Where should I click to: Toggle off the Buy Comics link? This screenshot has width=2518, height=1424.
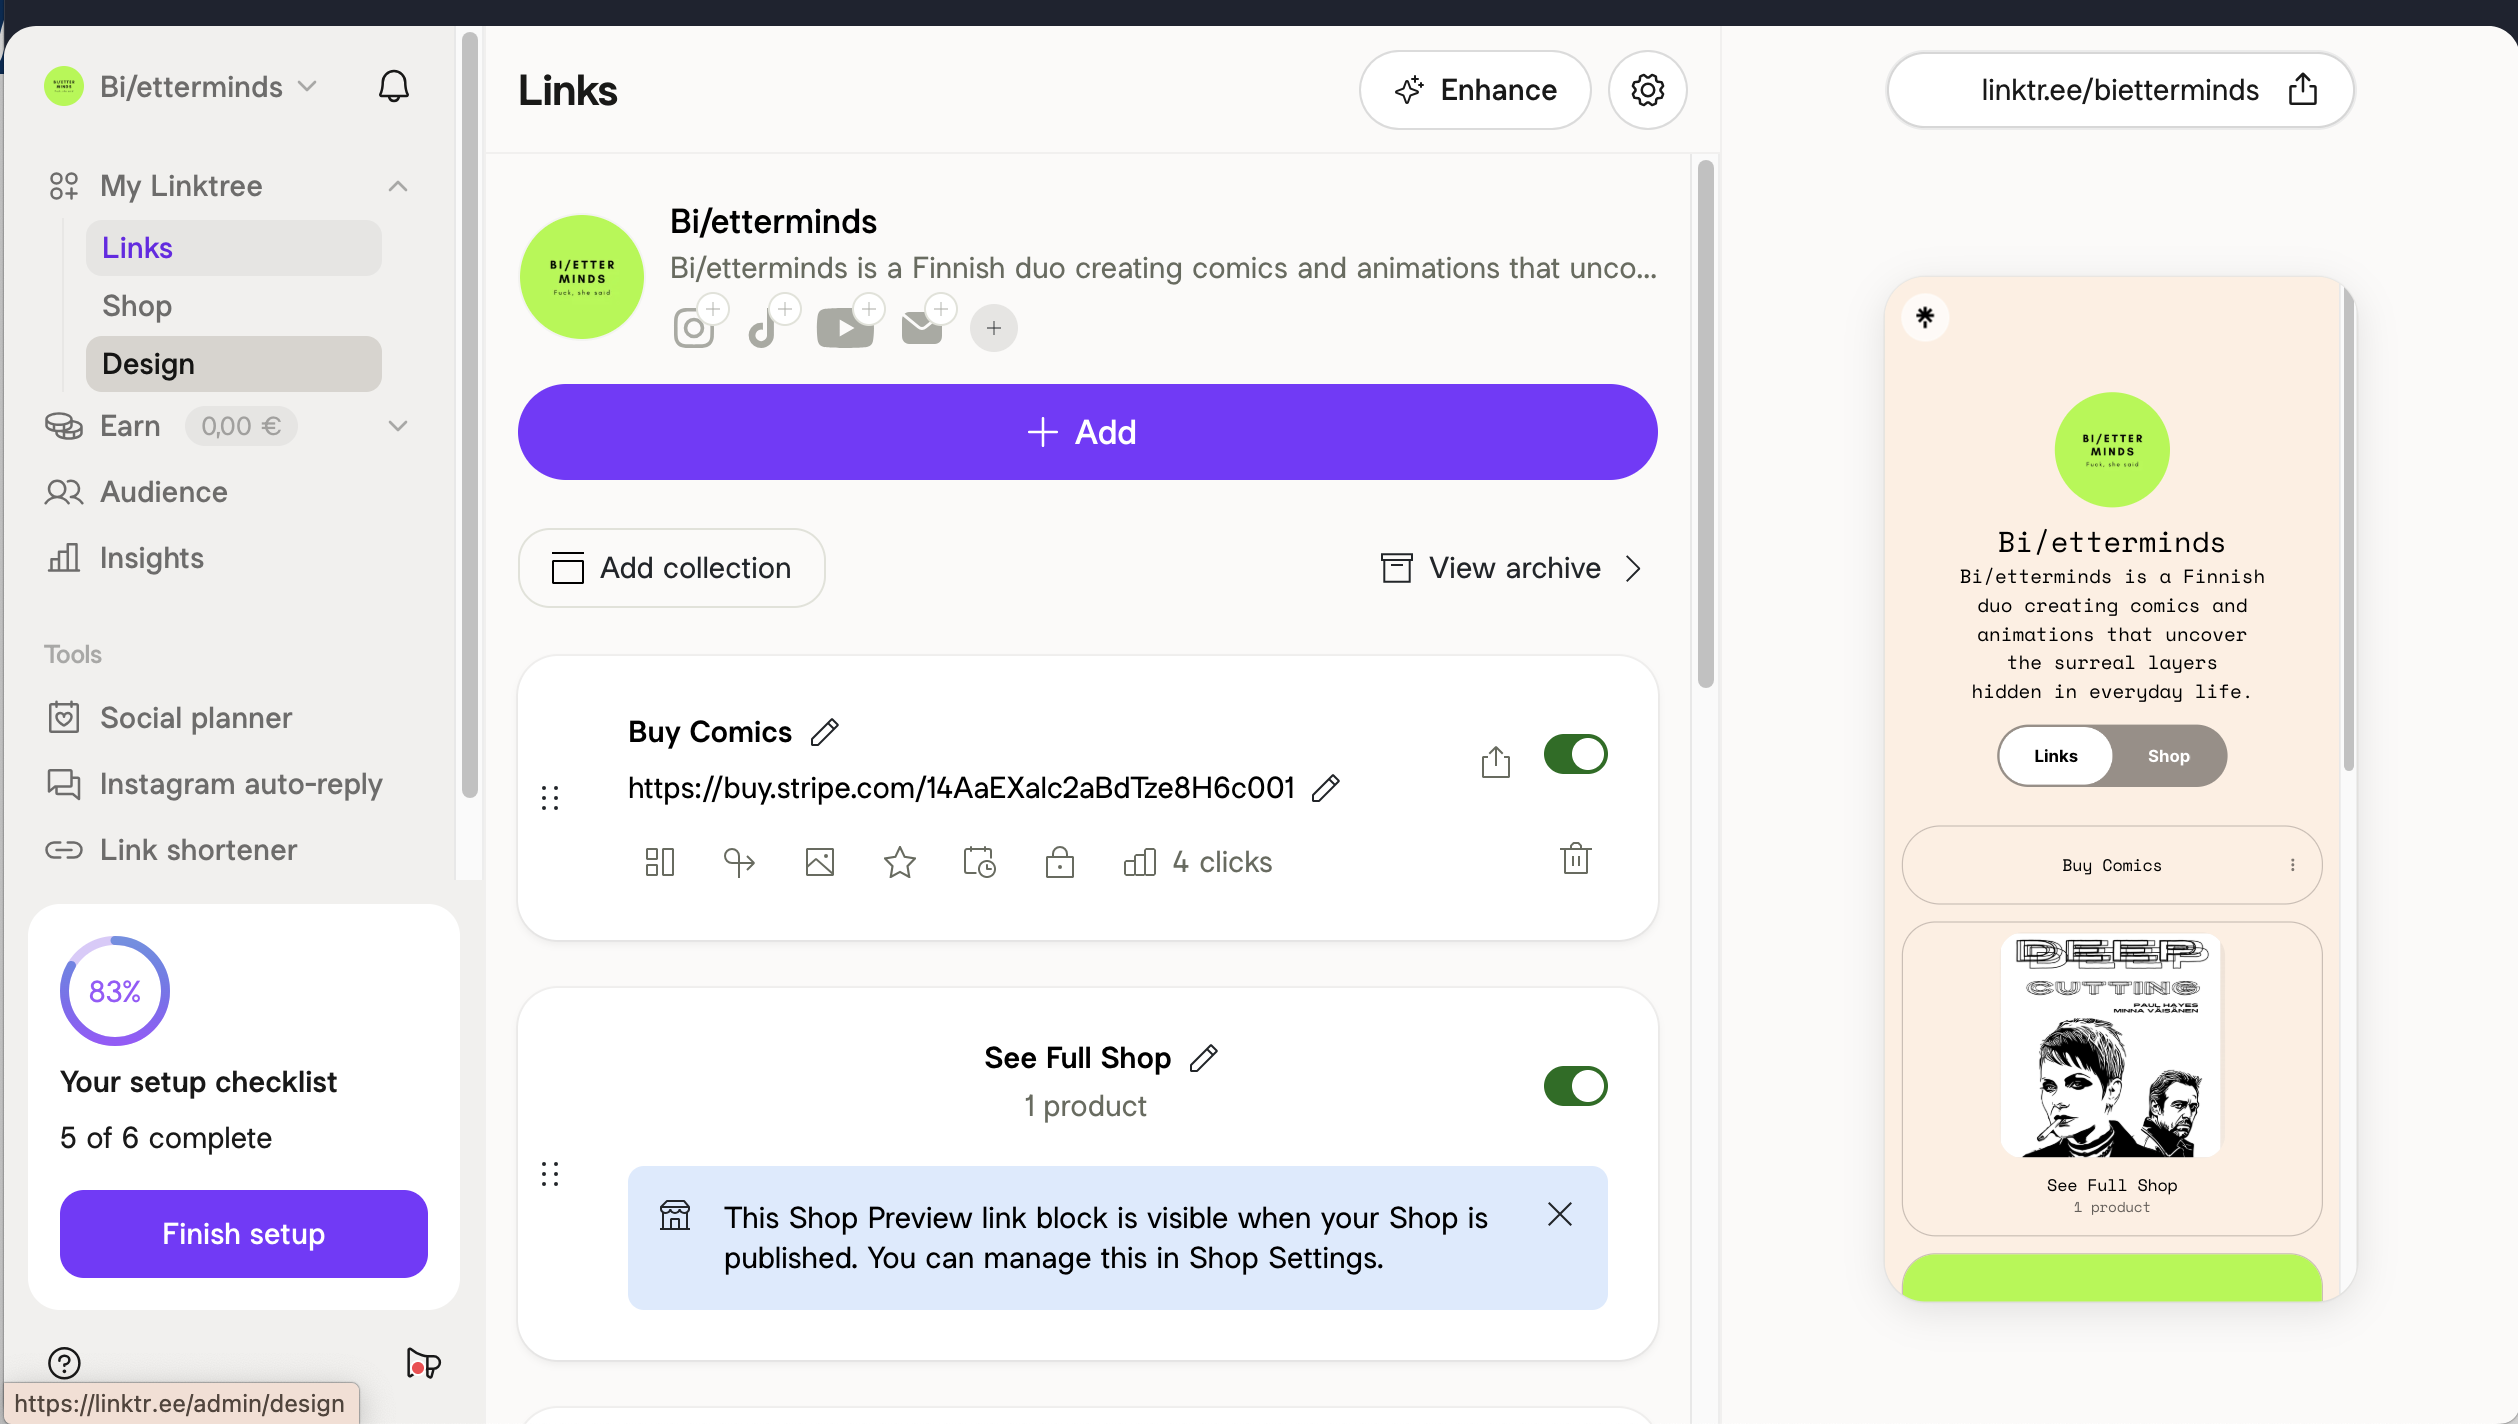pyautogui.click(x=1574, y=754)
